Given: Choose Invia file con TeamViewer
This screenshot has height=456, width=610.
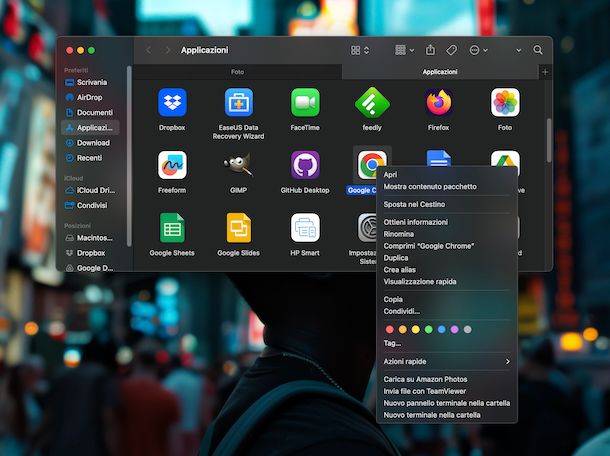Looking at the screenshot, I should (447, 391).
